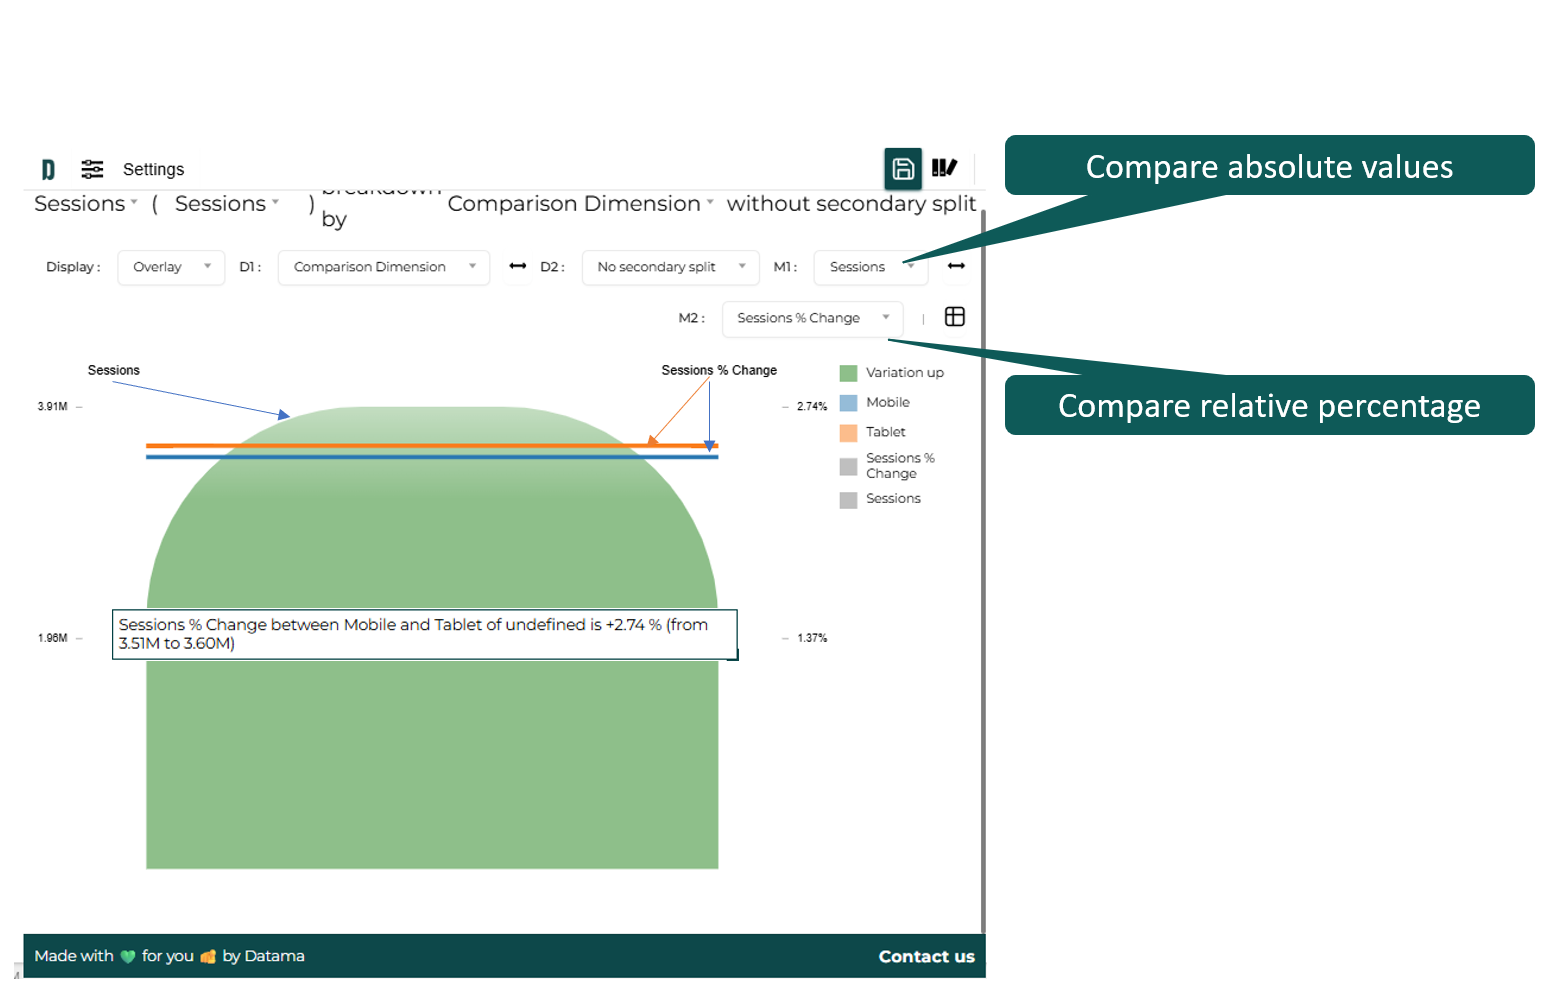Open the Display Overlay dropdown
Image resolution: width=1546 pixels, height=982 pixels.
(171, 267)
